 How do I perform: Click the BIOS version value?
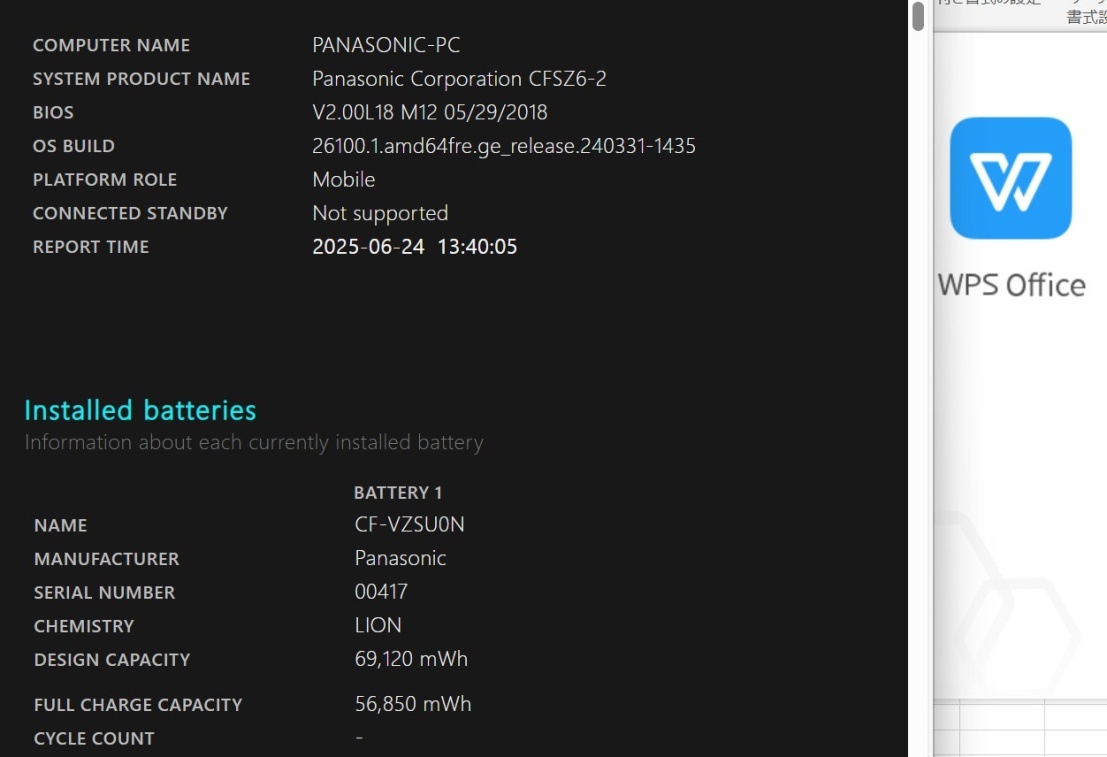429,112
